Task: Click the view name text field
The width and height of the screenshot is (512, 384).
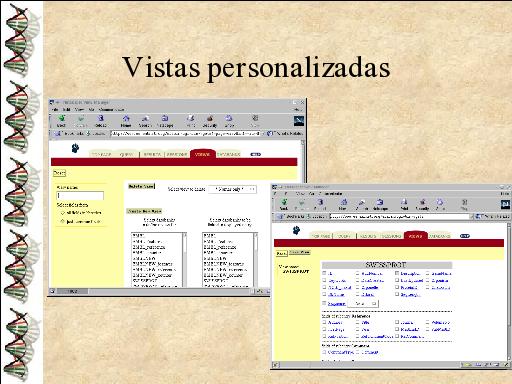Action: (x=80, y=196)
